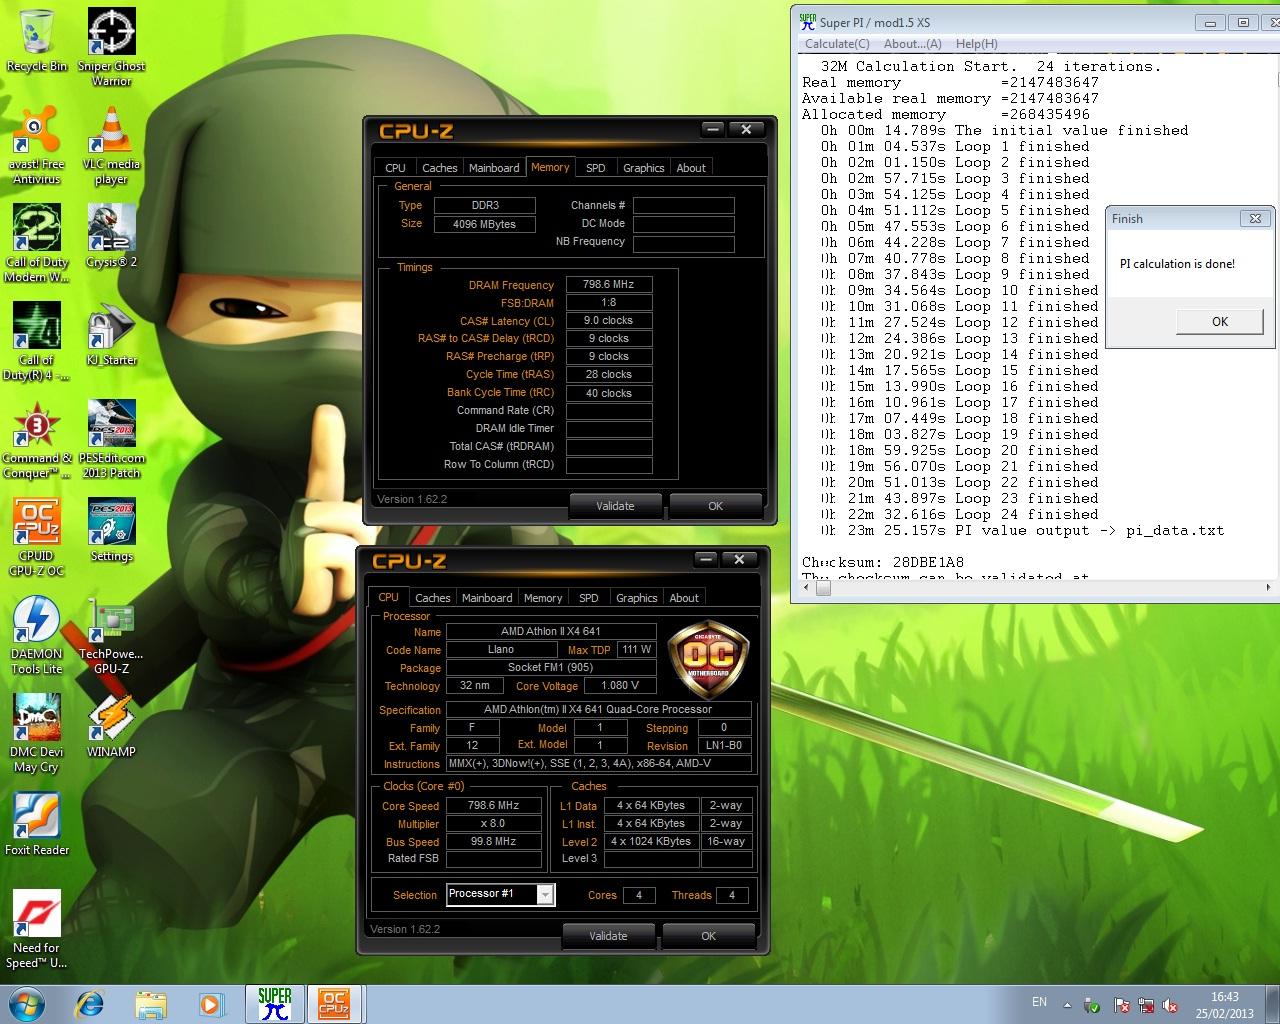The width and height of the screenshot is (1280, 1024).
Task: Open Windows Media Player from the taskbar
Action: (211, 1004)
